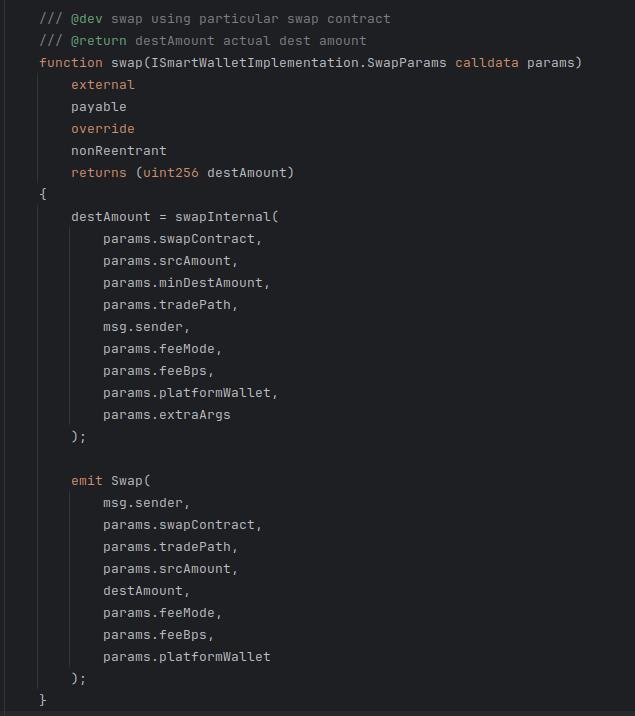Click the "uint256" return type
Screen dimensions: 635x716
(x=170, y=172)
